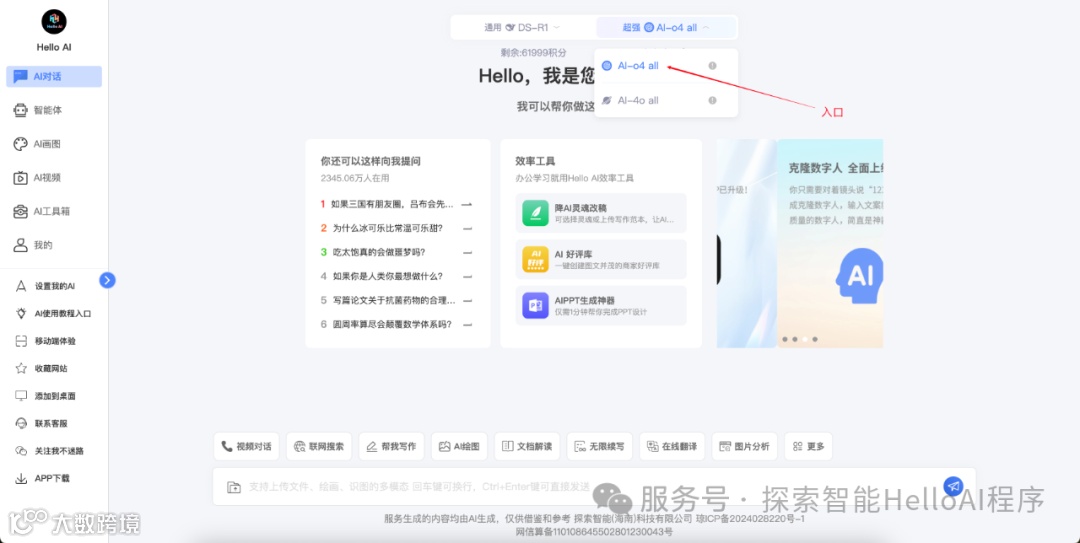Open the AI对话 sidebar item
The width and height of the screenshot is (1080, 543).
(54, 76)
